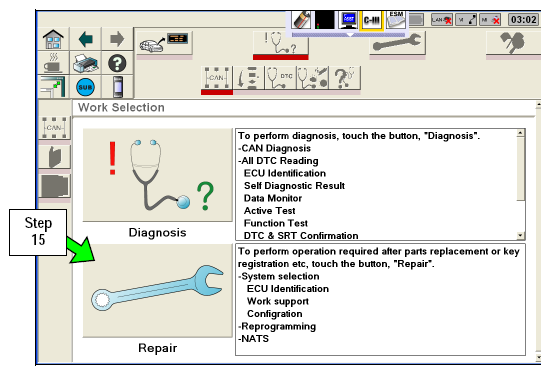
Task: Select the C-III application icon
Action: coord(372,20)
